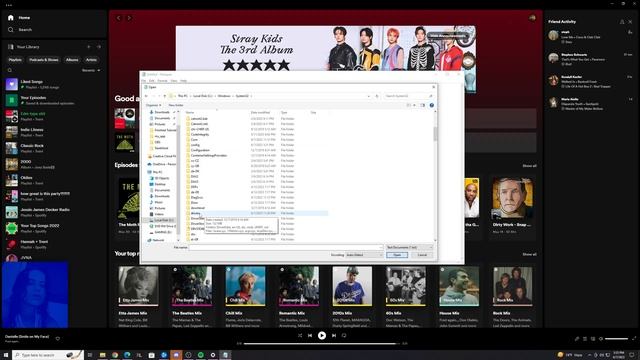Like the currently playing song heart icon

tap(58, 338)
